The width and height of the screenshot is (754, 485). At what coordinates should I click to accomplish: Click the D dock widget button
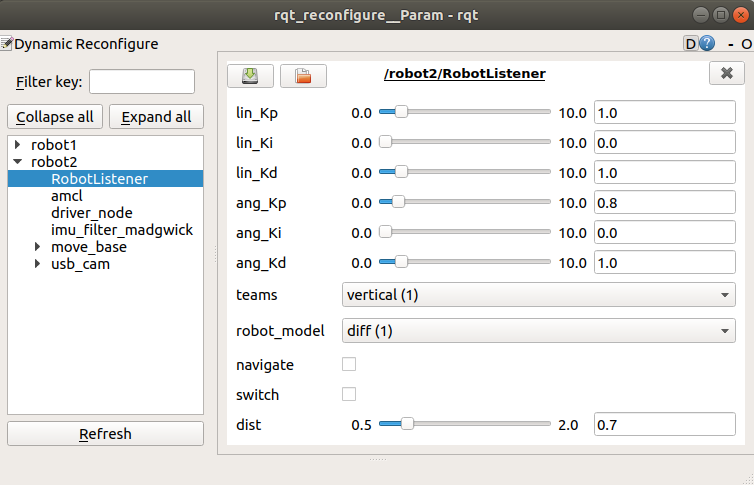[x=691, y=44]
